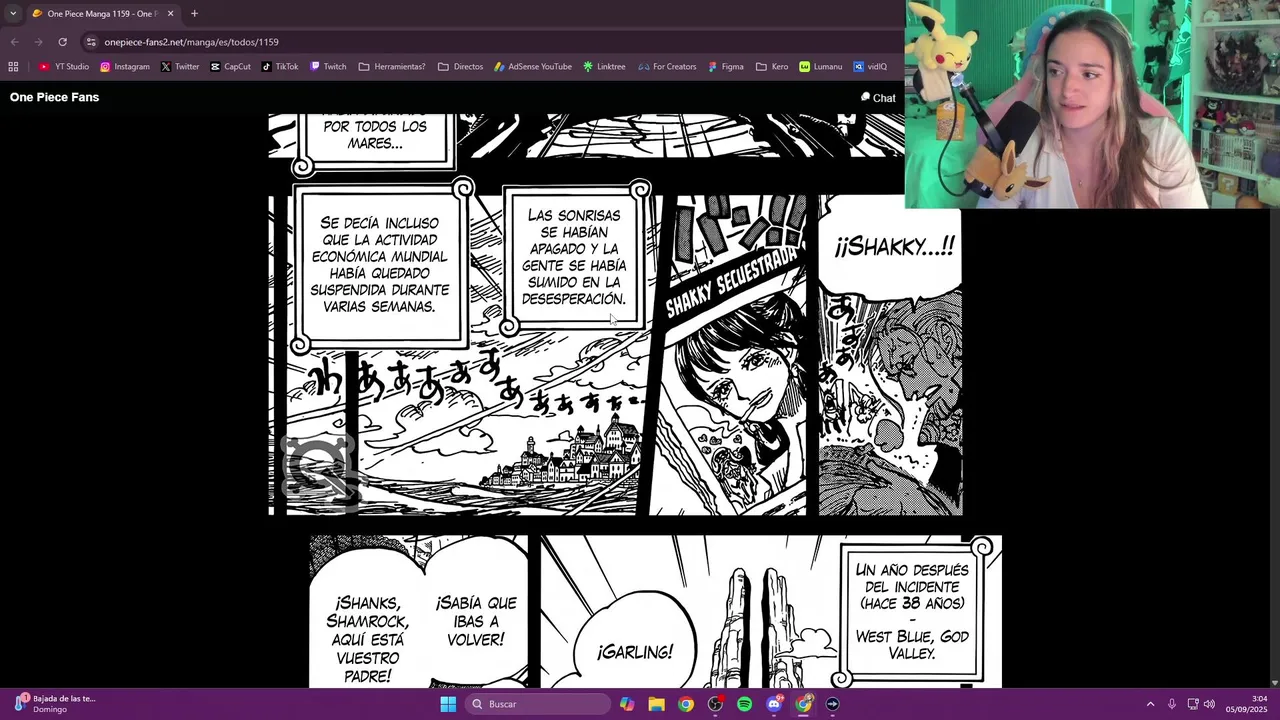Open Twitch bookmark
This screenshot has width=1280, height=720.
click(328, 67)
